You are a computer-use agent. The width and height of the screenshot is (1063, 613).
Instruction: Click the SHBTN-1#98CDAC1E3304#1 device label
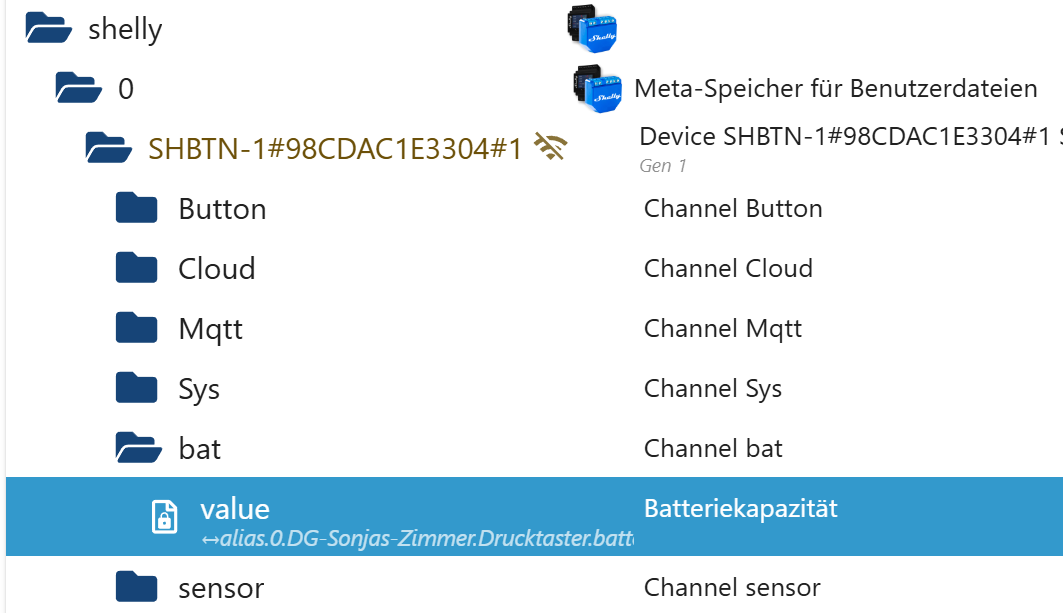click(x=335, y=149)
